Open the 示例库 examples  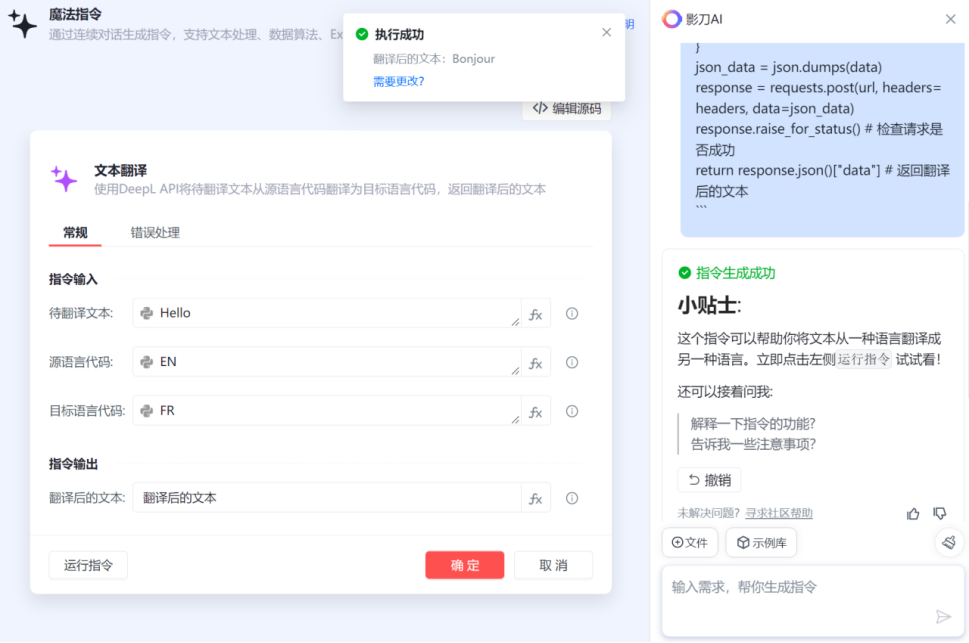(761, 543)
